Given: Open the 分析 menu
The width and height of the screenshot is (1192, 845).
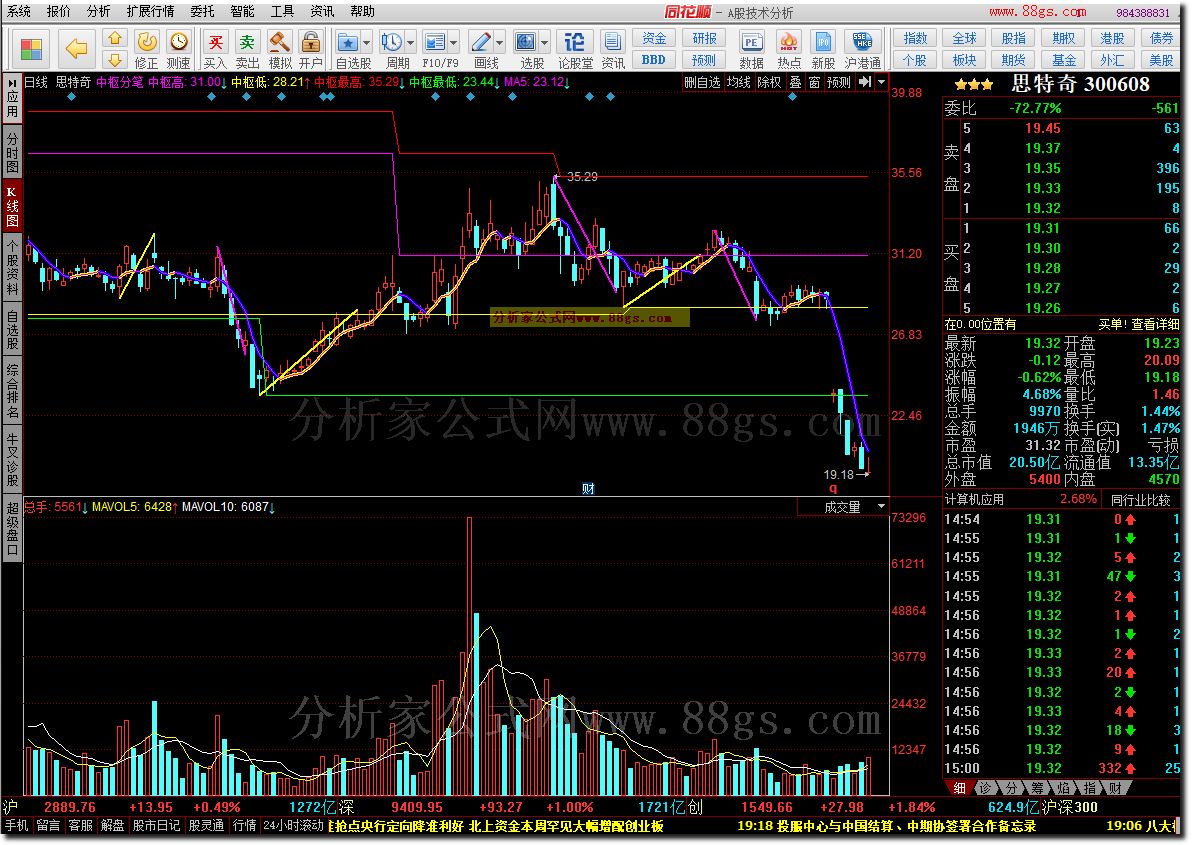Looking at the screenshot, I should 98,11.
